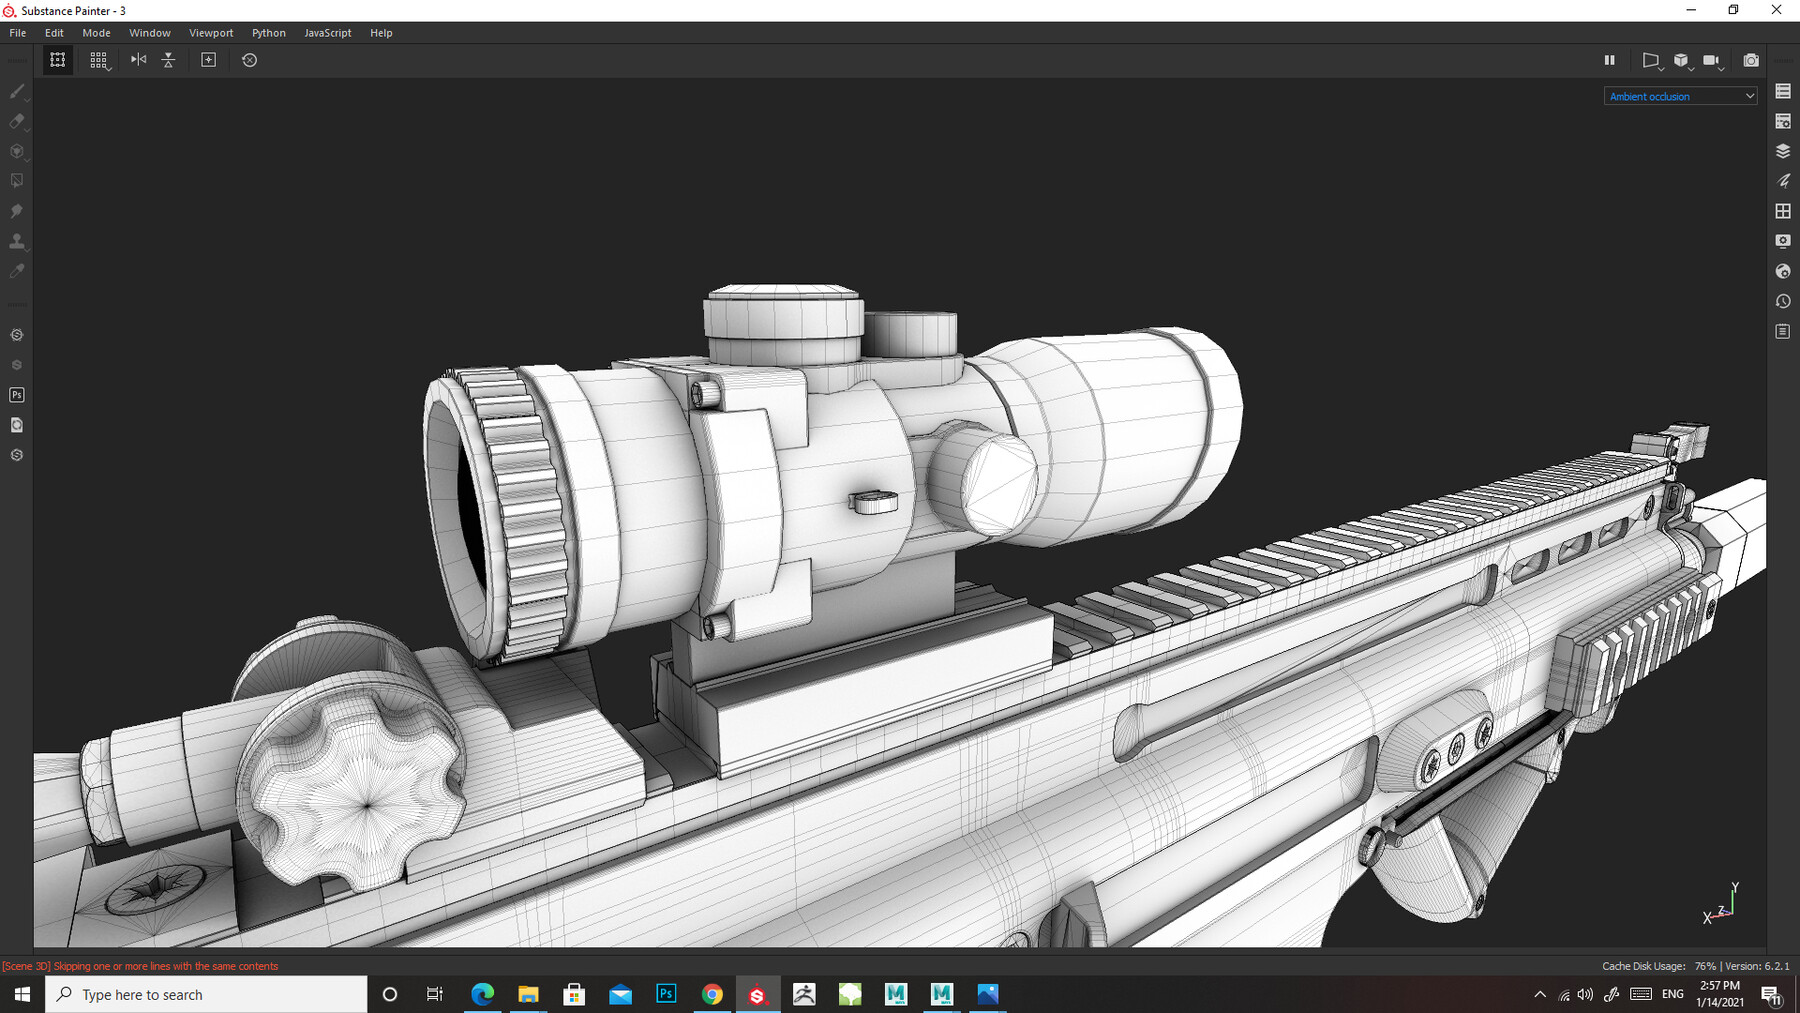Pause the viewport engine rendering

tap(1610, 60)
